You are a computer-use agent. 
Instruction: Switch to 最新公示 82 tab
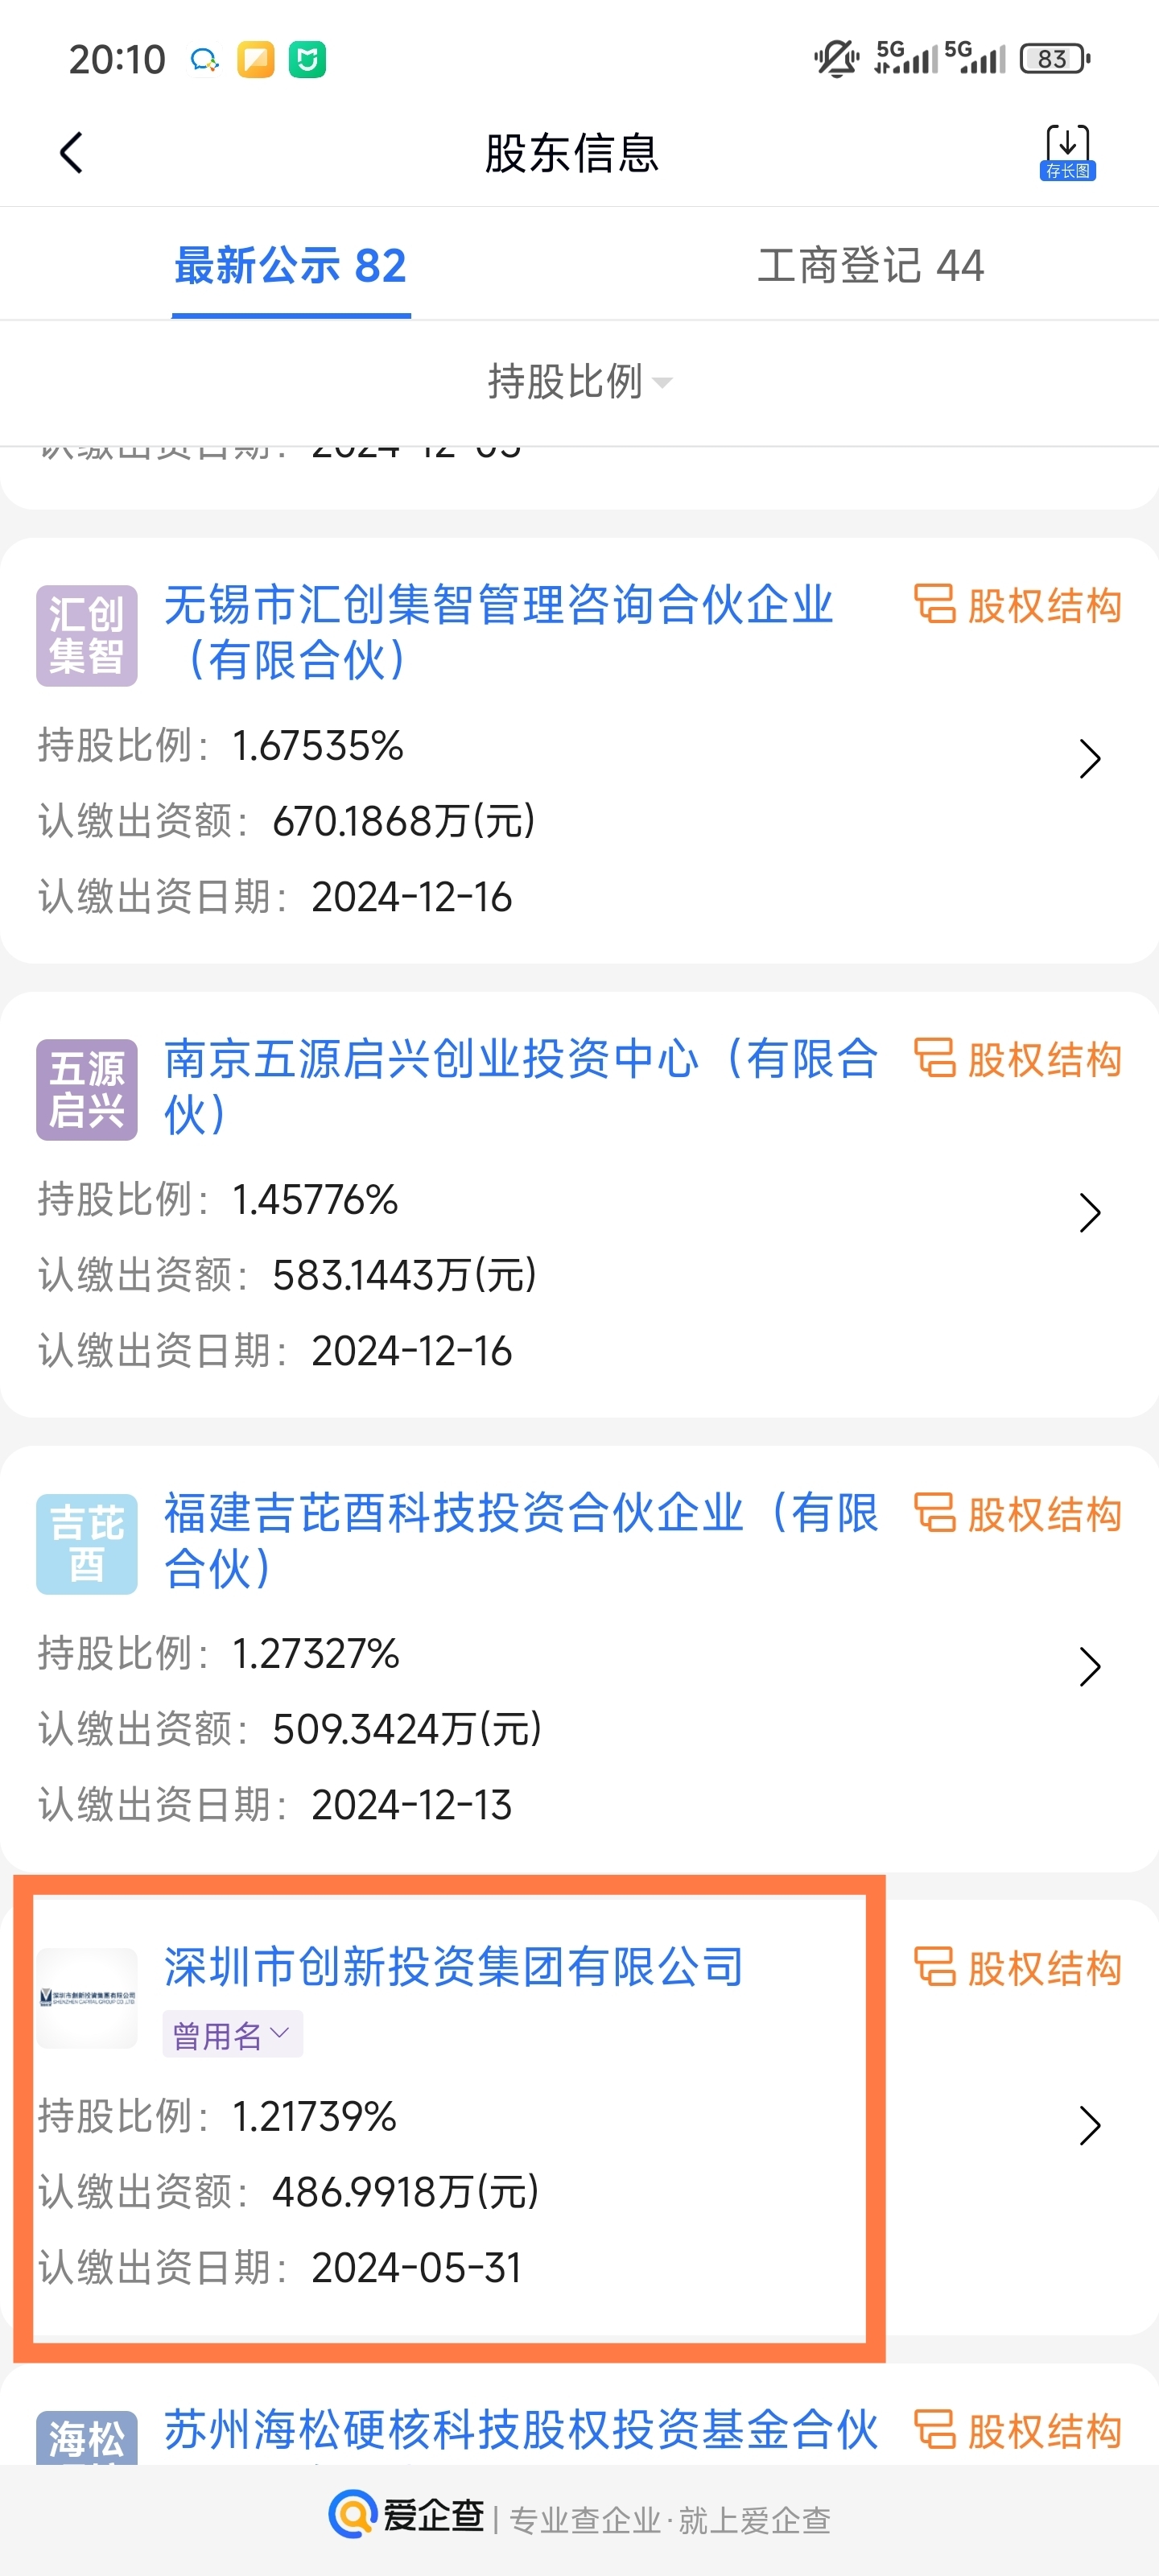pos(290,266)
